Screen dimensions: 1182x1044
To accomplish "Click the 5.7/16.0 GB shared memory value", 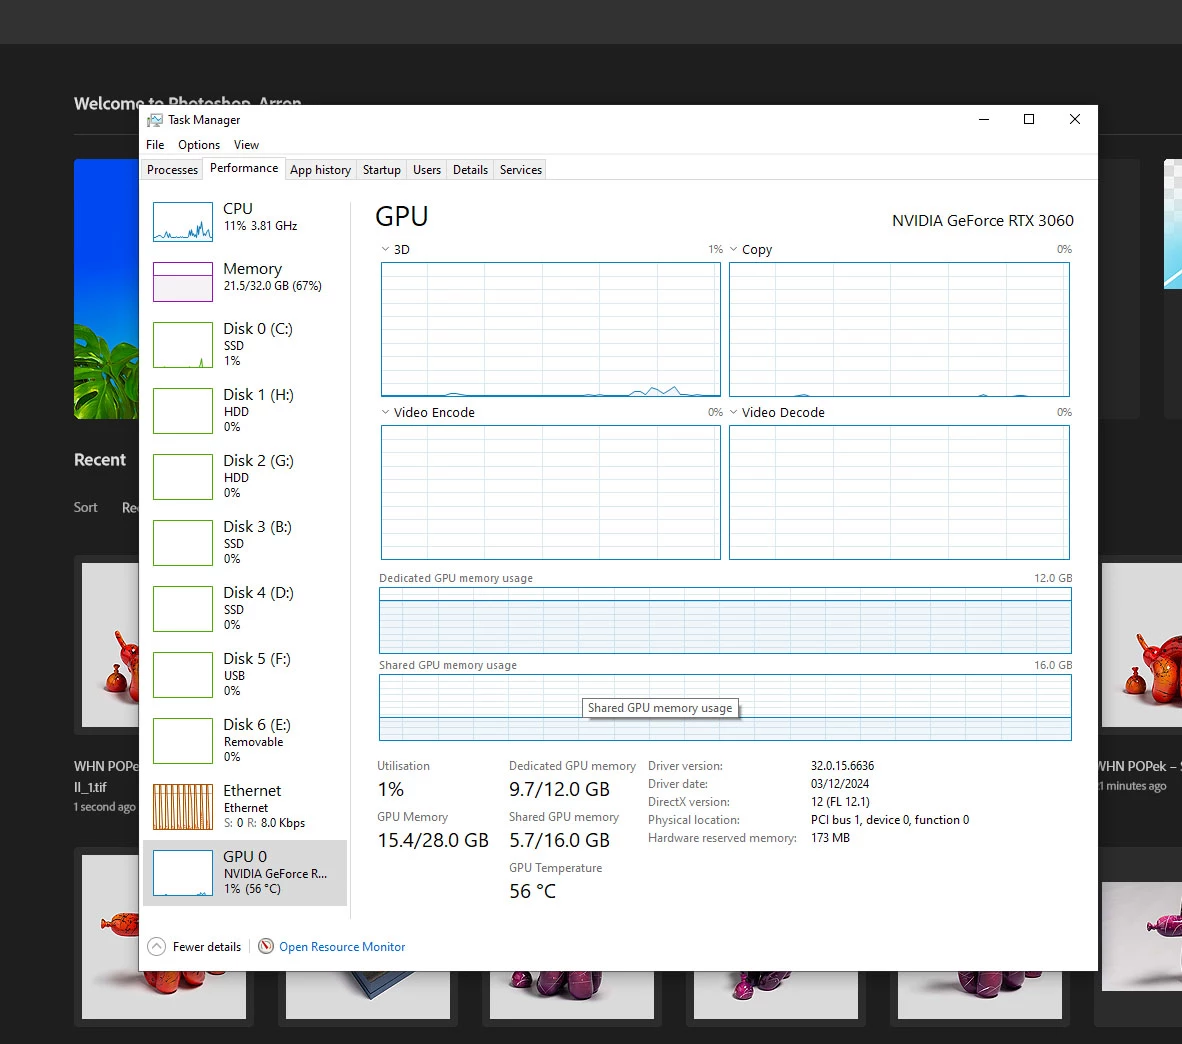I will pos(559,840).
